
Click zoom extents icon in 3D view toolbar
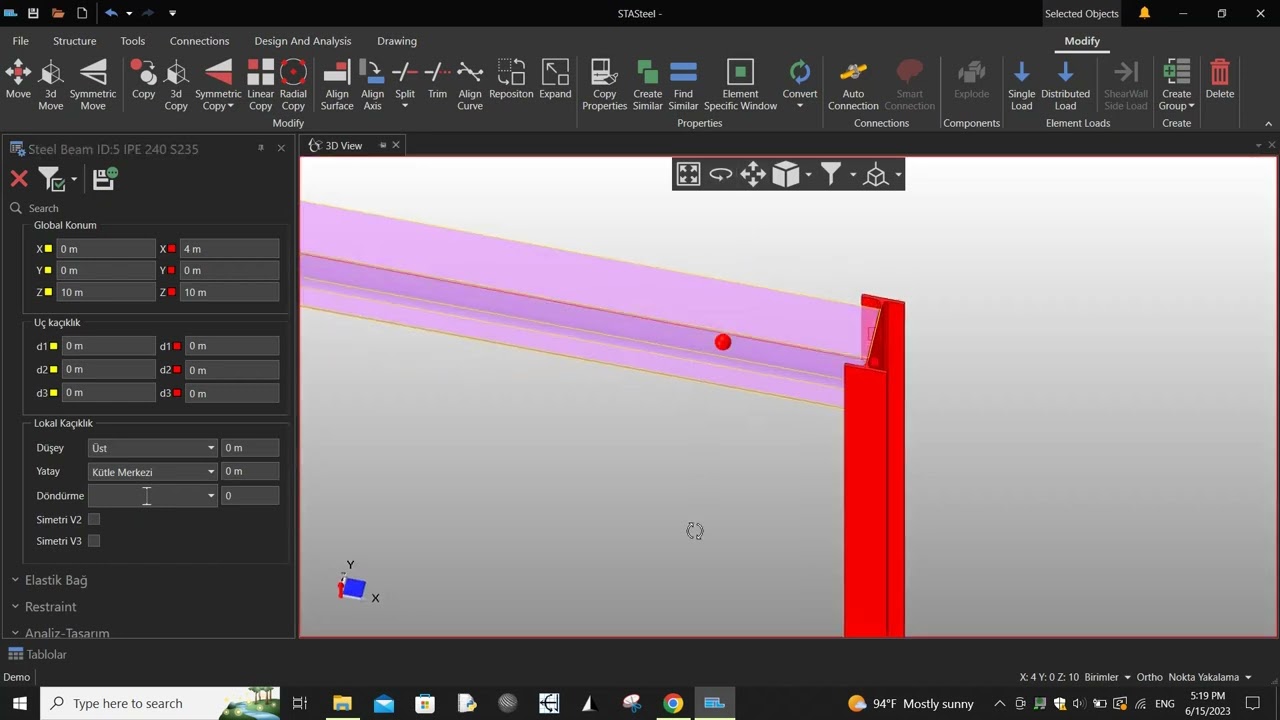(x=688, y=174)
